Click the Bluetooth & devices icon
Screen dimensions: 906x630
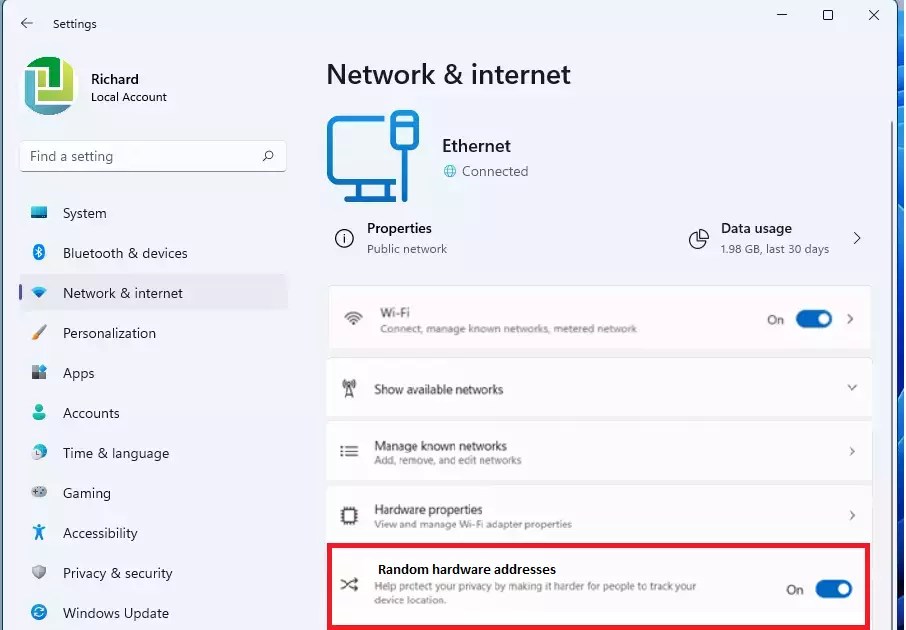tap(39, 253)
